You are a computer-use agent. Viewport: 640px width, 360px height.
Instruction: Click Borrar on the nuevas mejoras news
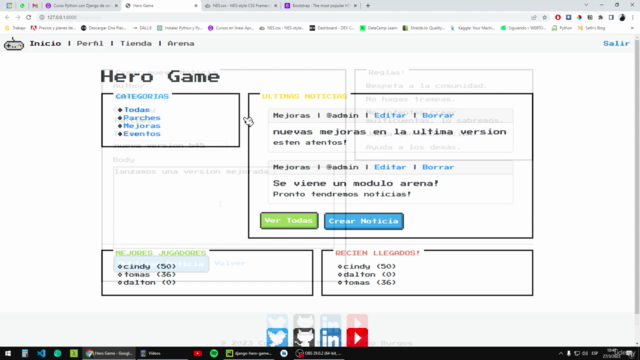point(438,116)
